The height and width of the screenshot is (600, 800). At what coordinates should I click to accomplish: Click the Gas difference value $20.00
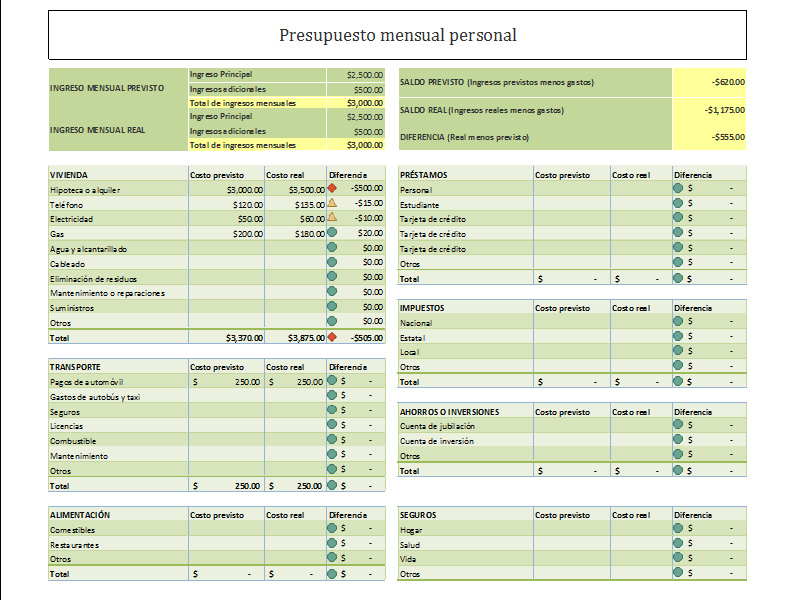click(x=370, y=233)
